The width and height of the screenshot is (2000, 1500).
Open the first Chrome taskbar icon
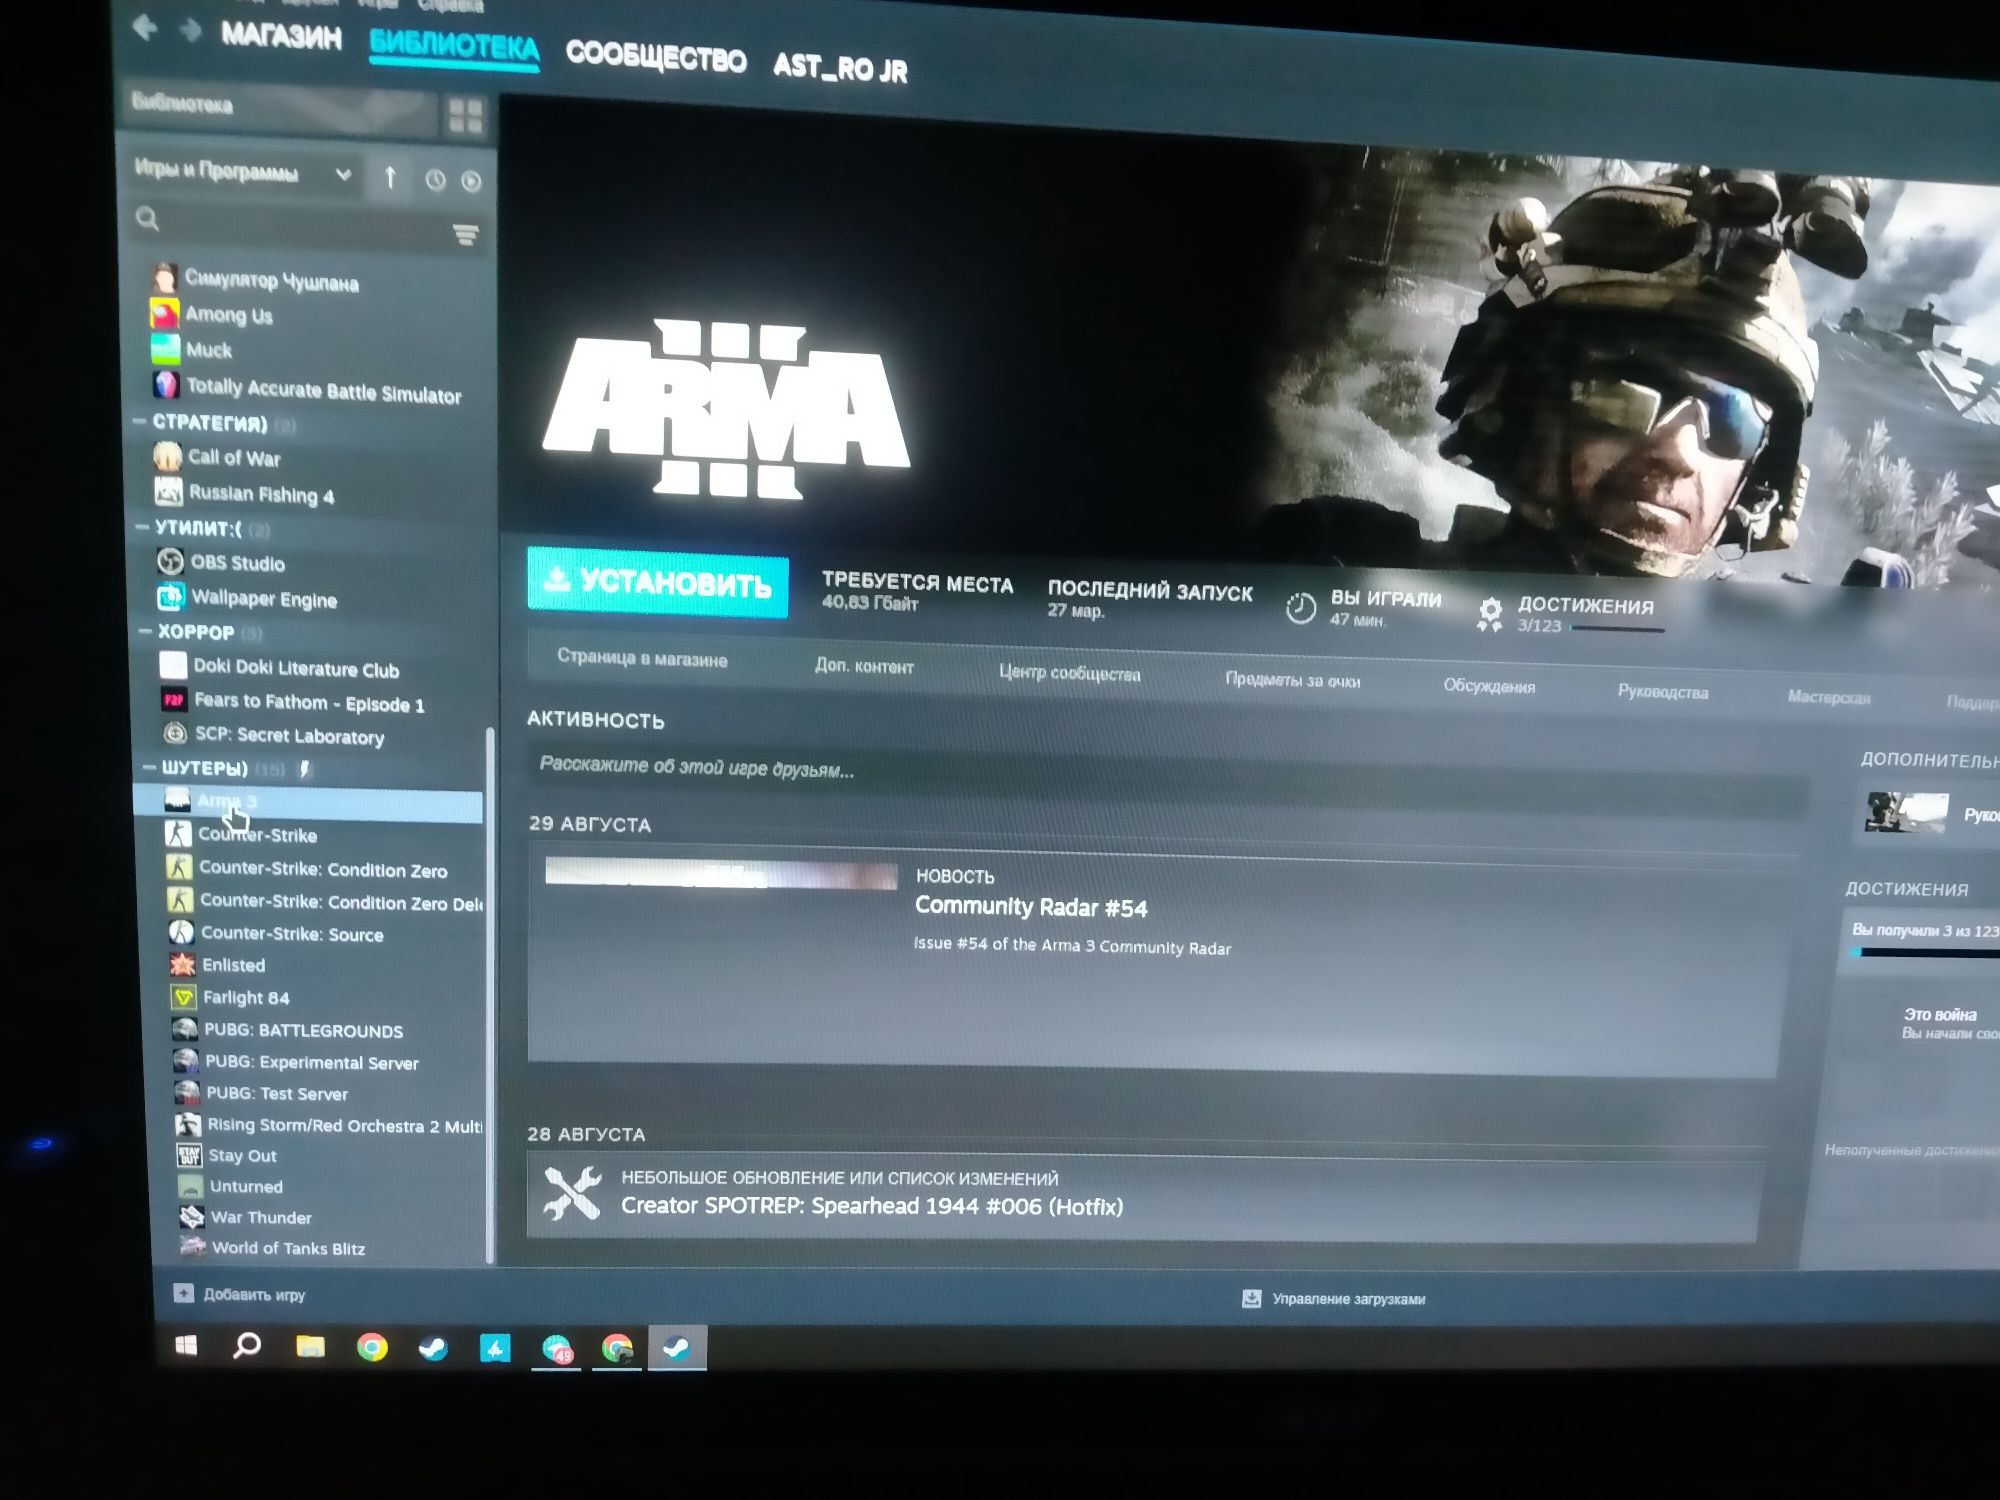(372, 1348)
